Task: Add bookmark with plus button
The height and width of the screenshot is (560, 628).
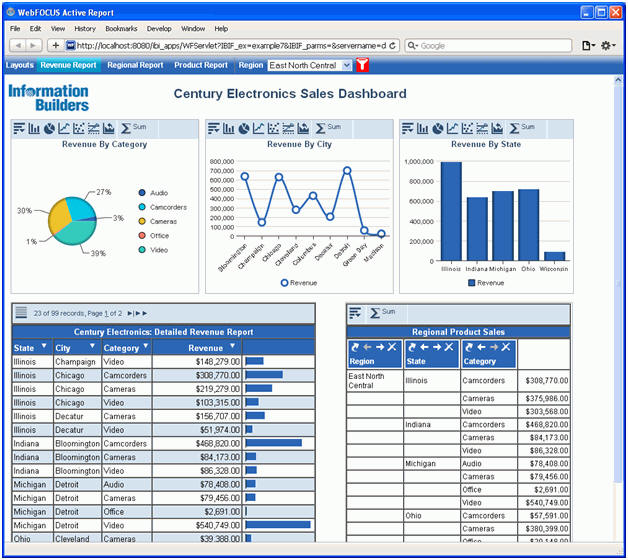Action: pos(56,46)
